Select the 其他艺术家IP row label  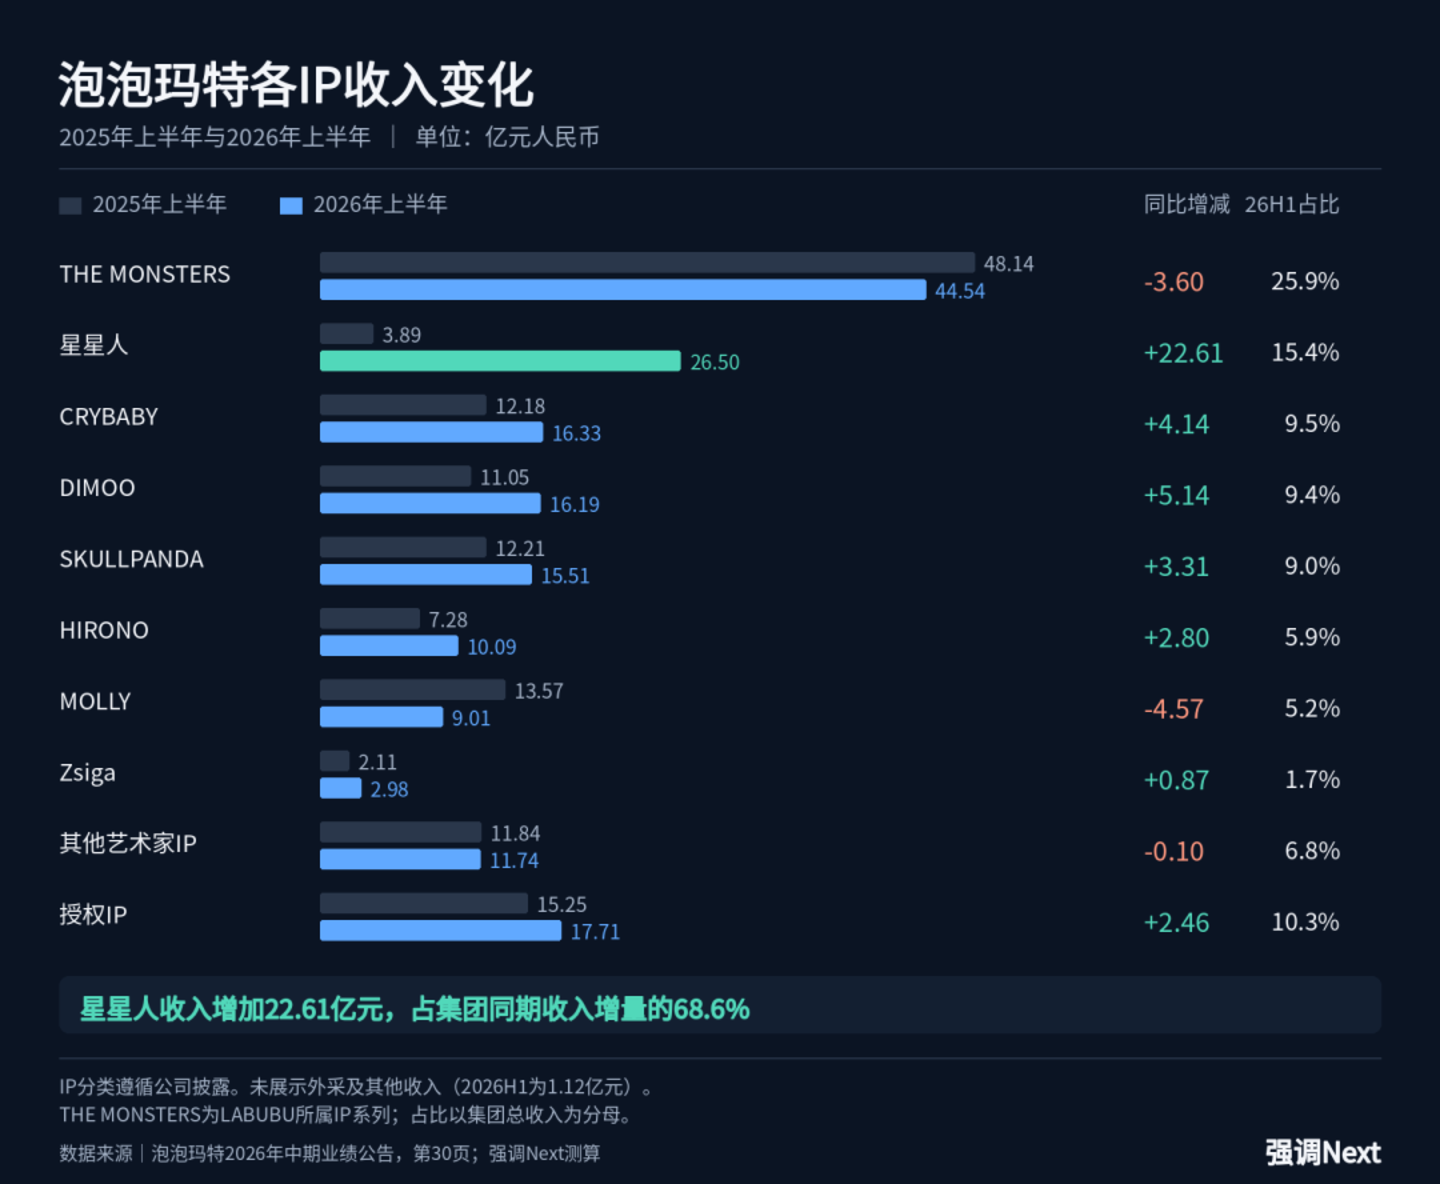(128, 844)
